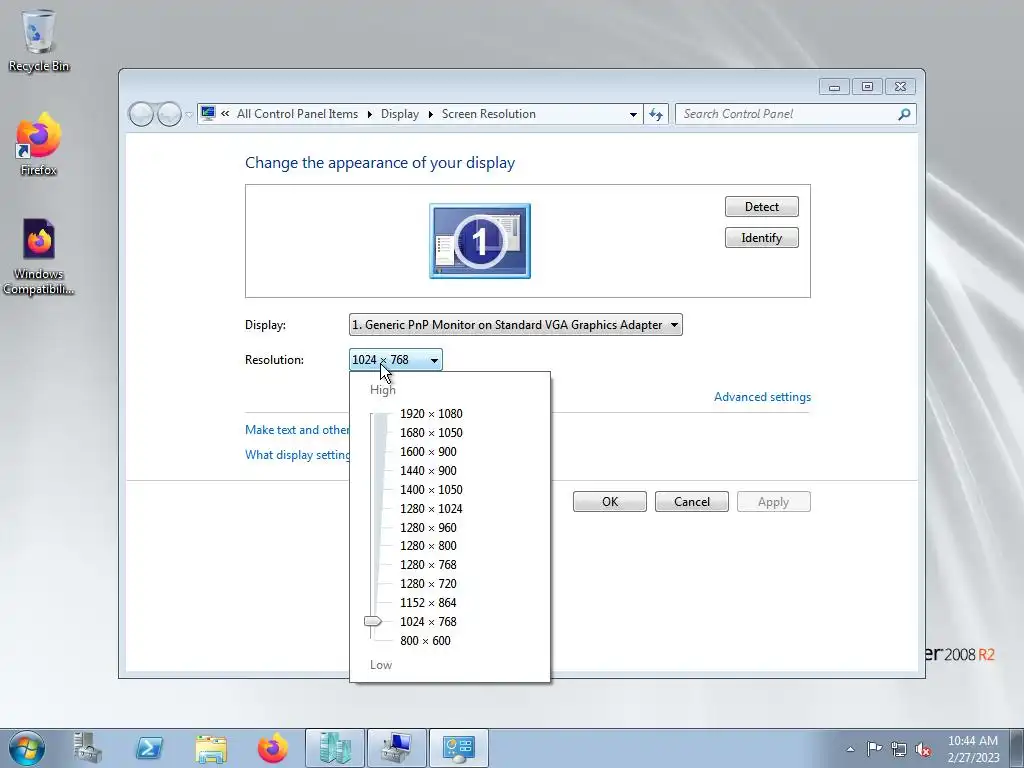Select monitor 1 in the display preview
1024x768 pixels.
click(x=480, y=241)
